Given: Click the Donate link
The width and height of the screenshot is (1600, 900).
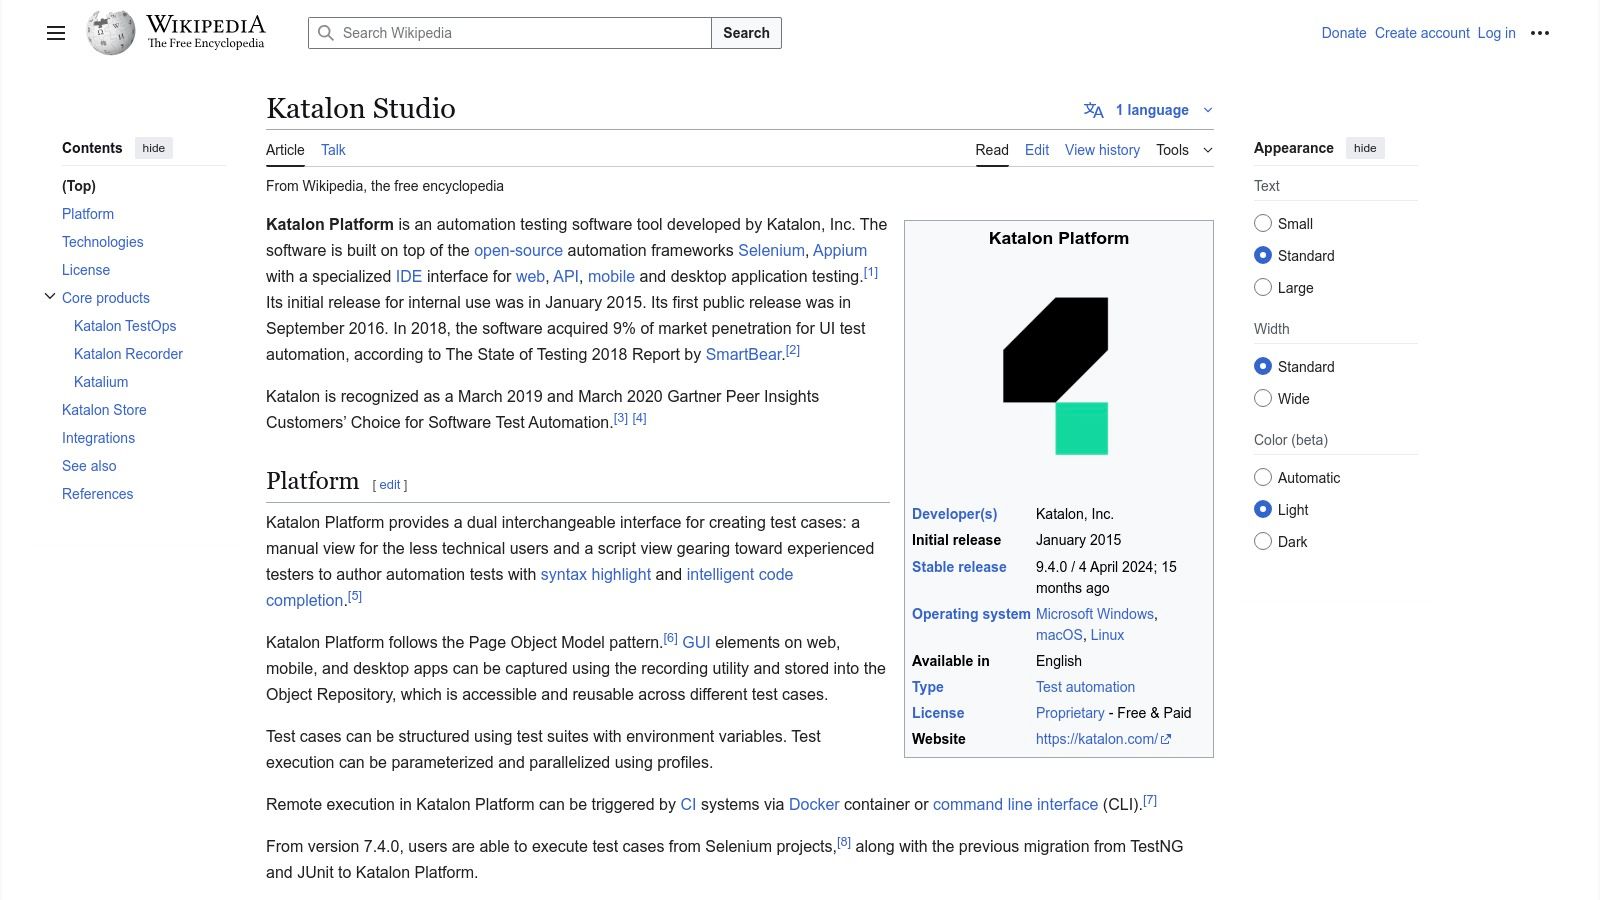Looking at the screenshot, I should coord(1344,33).
